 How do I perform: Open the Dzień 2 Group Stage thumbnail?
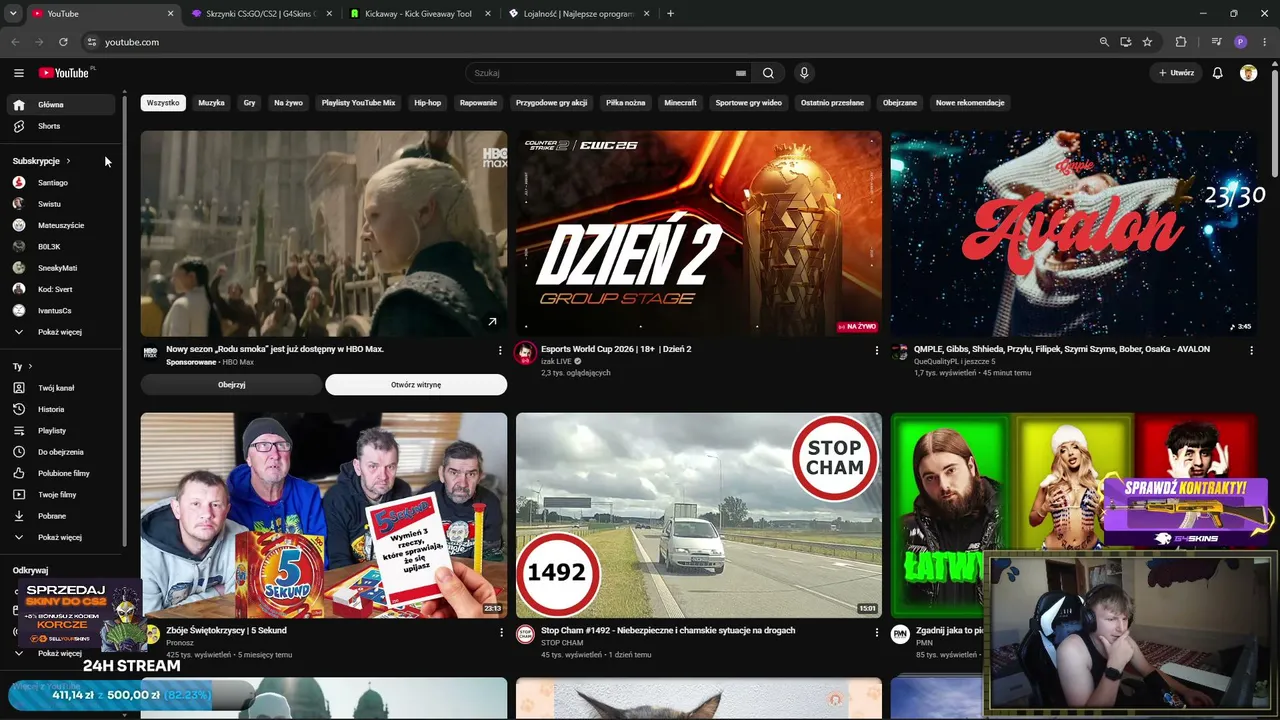pos(699,234)
